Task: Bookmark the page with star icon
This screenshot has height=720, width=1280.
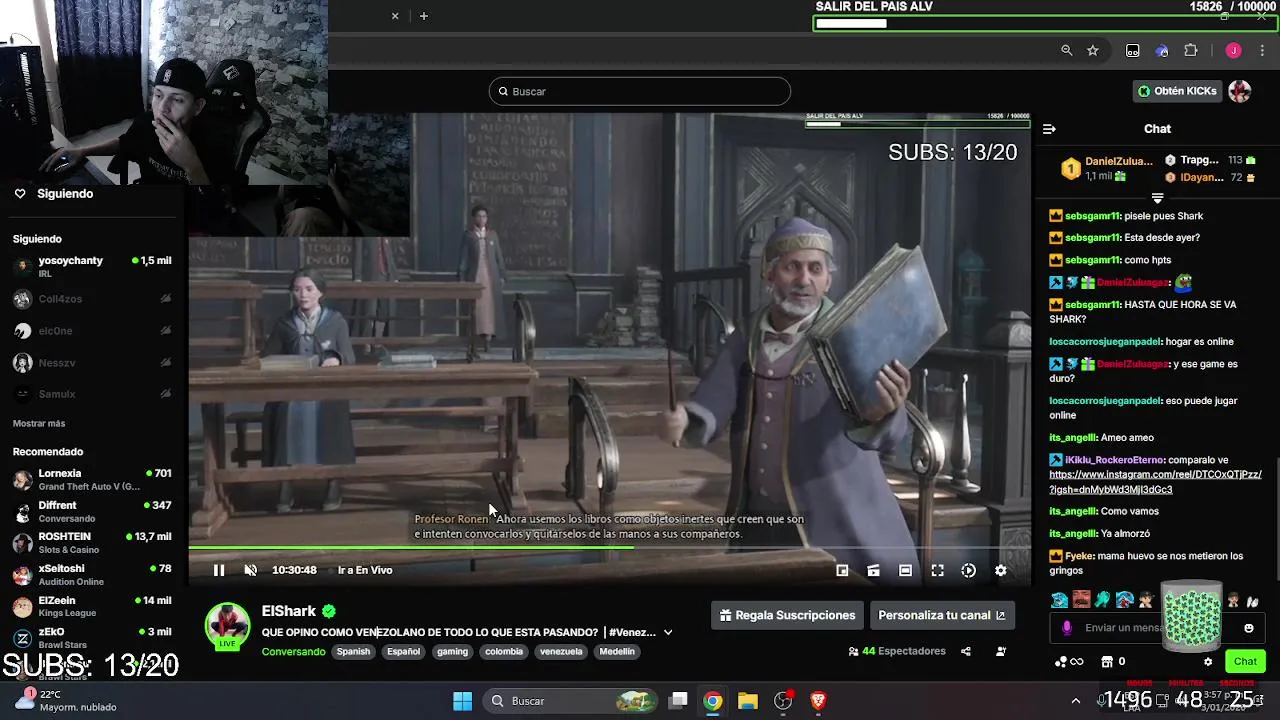Action: click(1093, 50)
